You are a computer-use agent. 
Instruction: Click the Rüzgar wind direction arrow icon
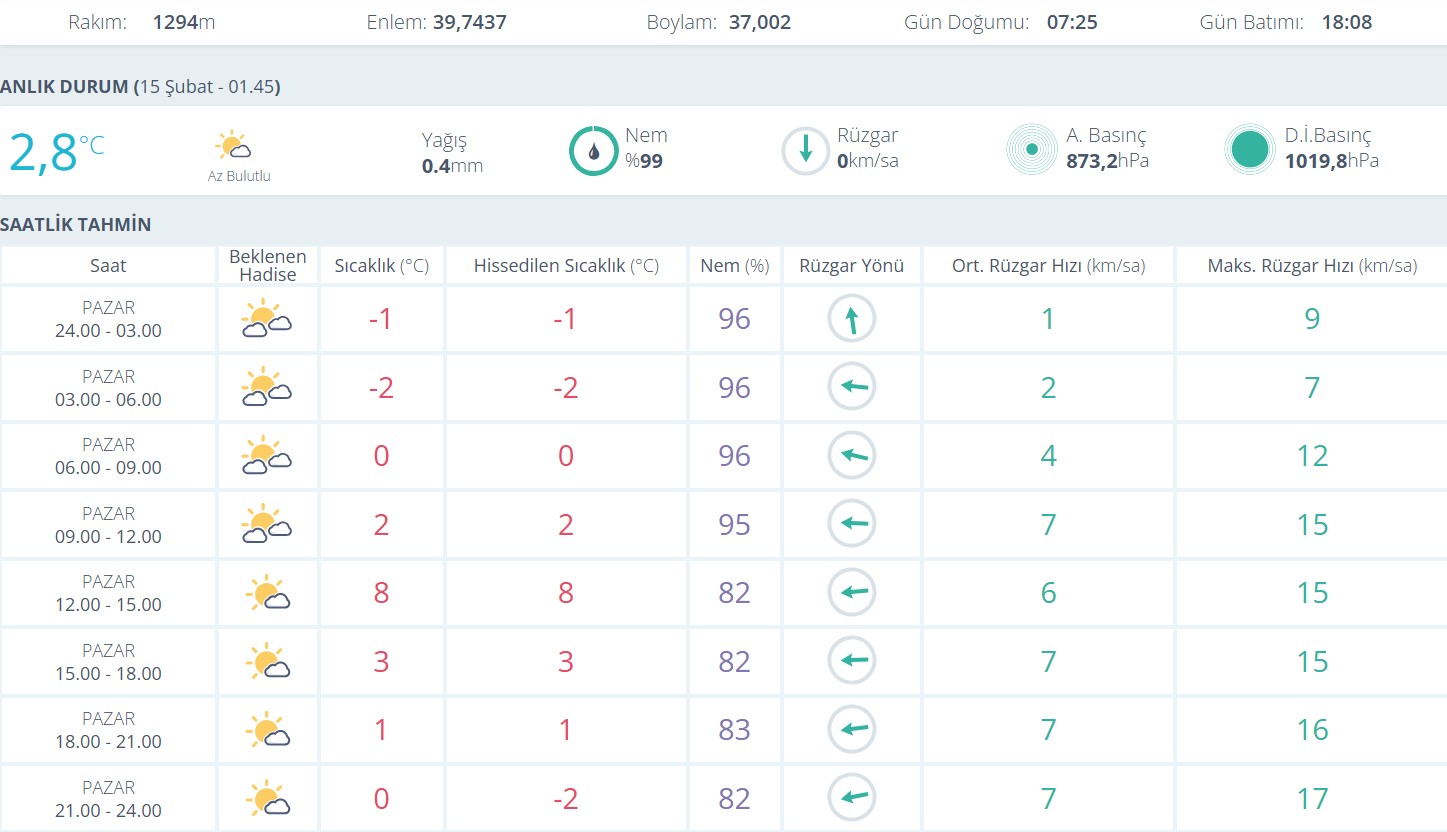tap(805, 151)
